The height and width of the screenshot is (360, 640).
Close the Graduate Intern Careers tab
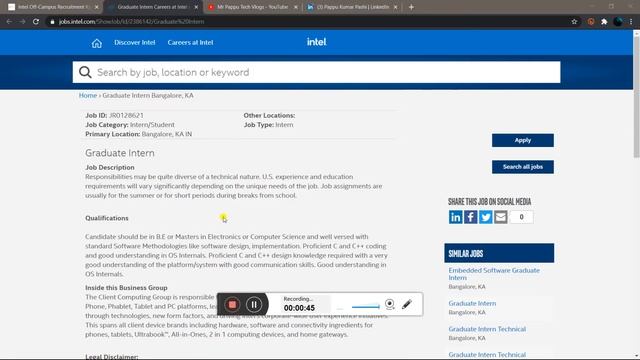pos(196,7)
